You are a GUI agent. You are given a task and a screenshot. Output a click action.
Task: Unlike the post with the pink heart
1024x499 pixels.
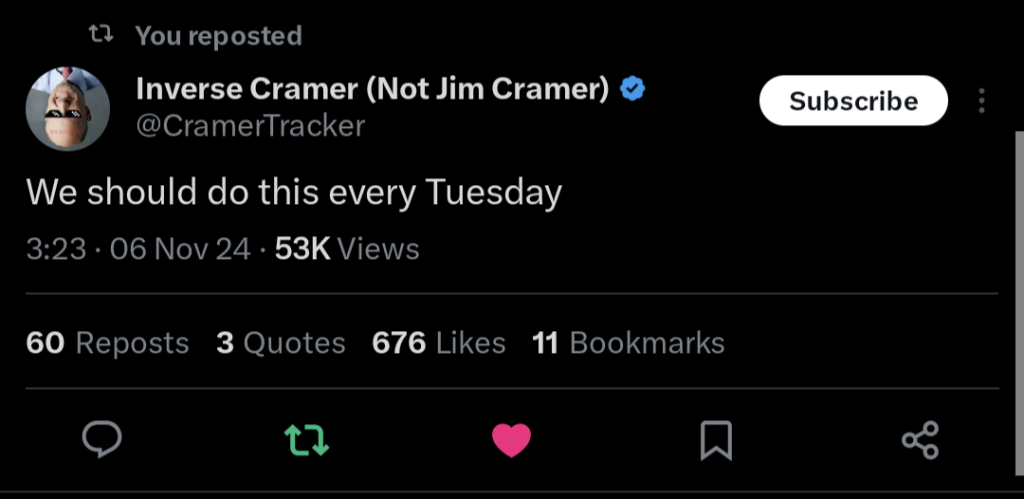point(511,440)
